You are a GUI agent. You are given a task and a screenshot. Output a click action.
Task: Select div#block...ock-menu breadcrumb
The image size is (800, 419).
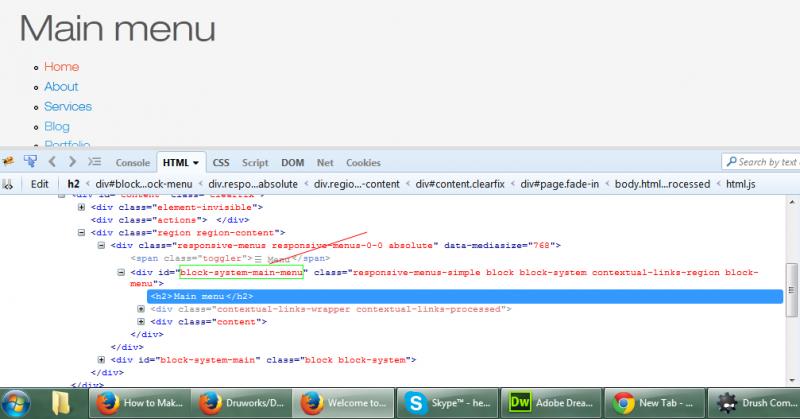(x=143, y=184)
